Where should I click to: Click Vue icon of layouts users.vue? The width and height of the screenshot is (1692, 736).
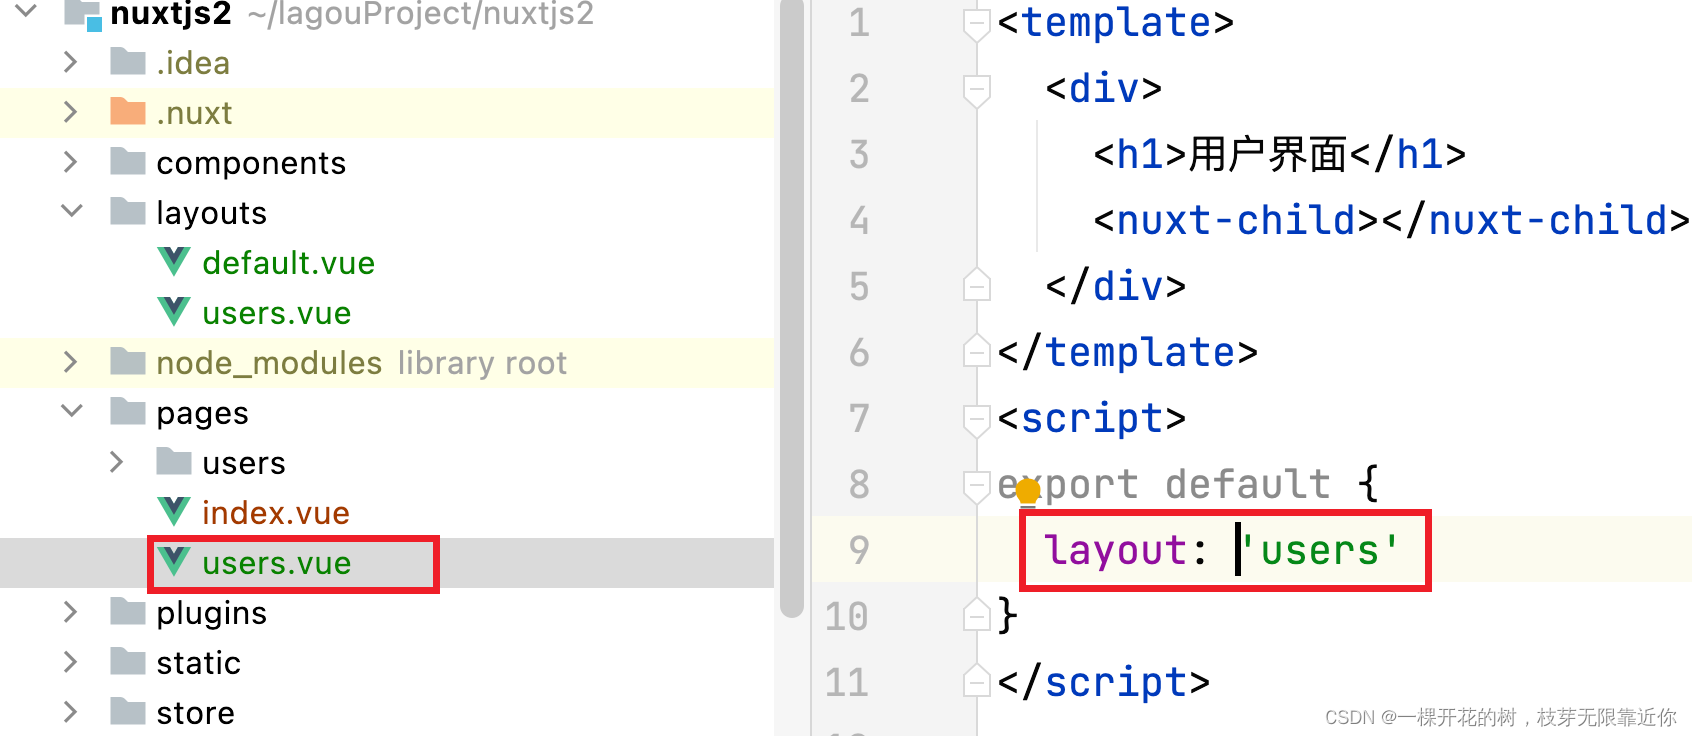[174, 312]
